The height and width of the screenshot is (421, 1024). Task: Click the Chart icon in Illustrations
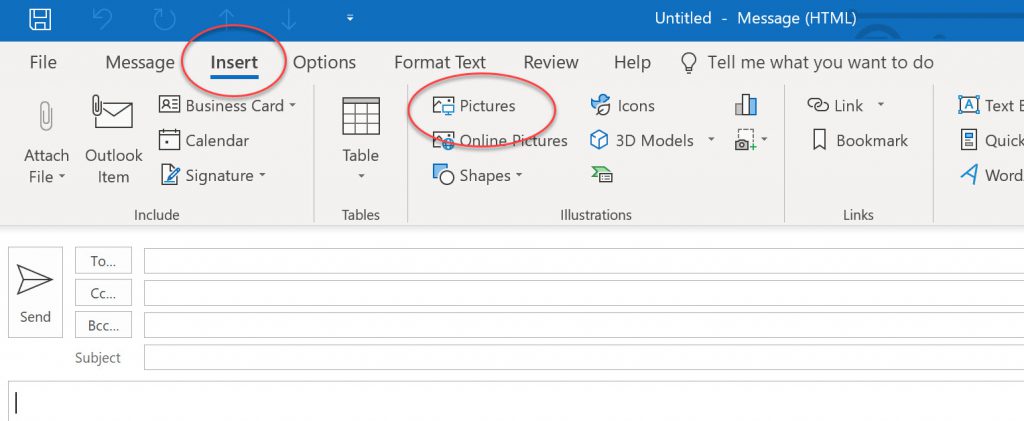(745, 105)
